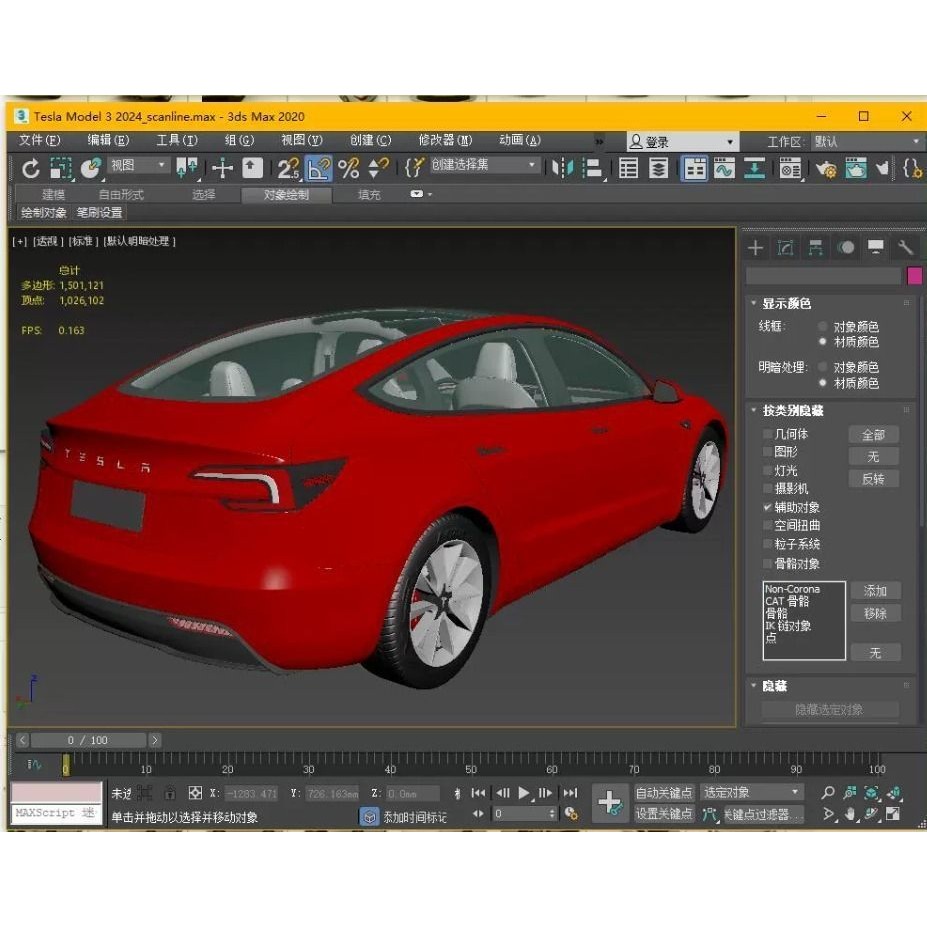Toggle the 2.5D snaps icon

click(x=288, y=168)
